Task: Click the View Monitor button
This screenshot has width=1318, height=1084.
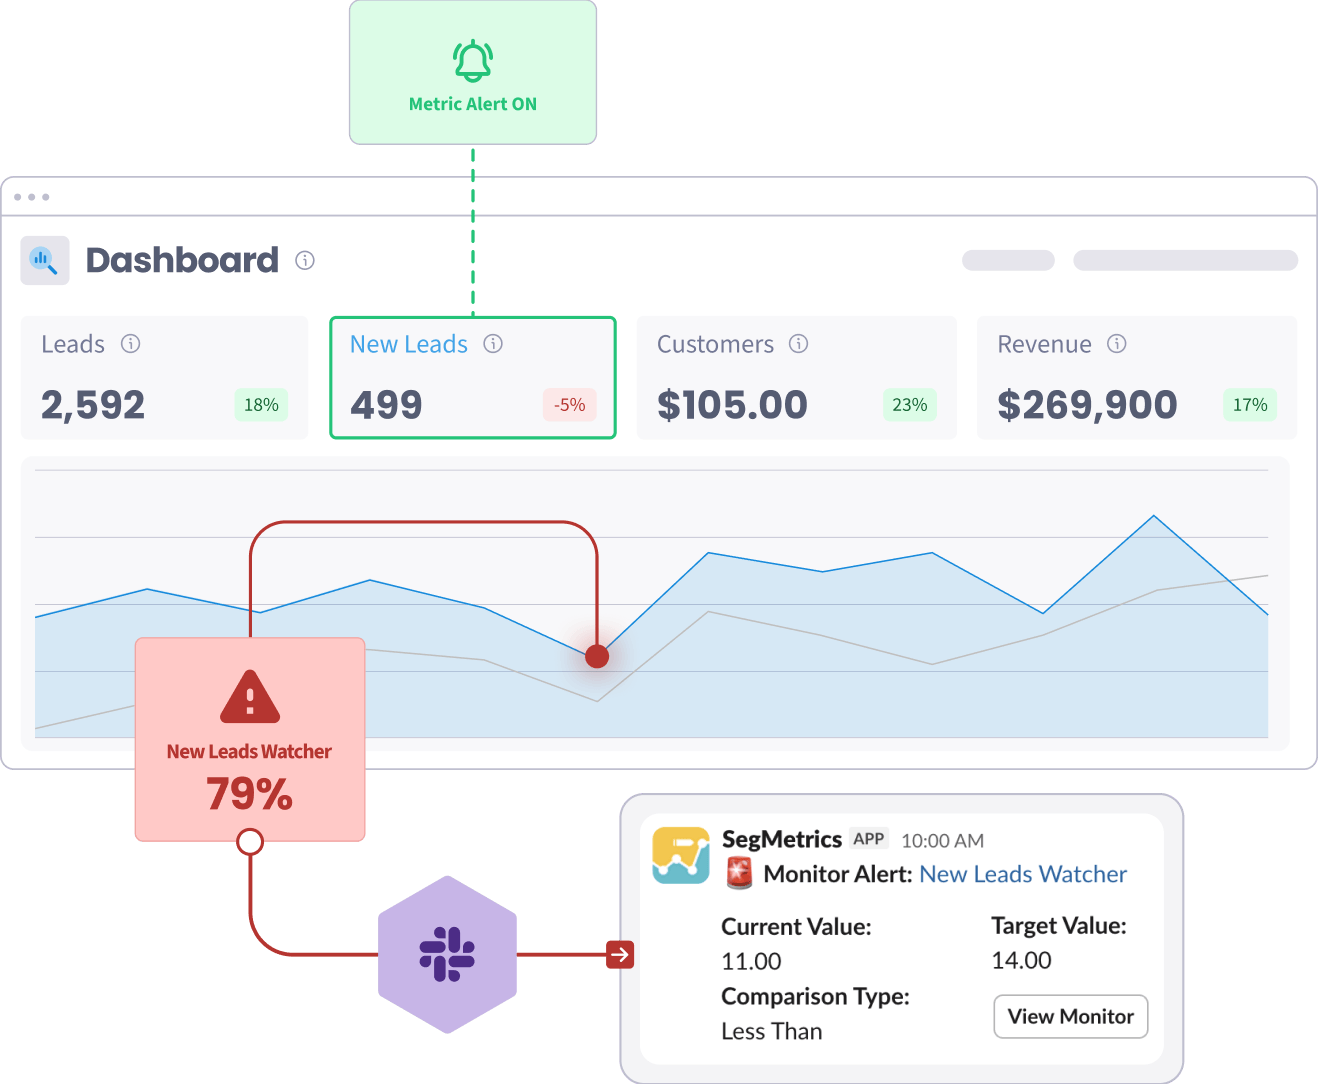Action: pyautogui.click(x=1070, y=1016)
